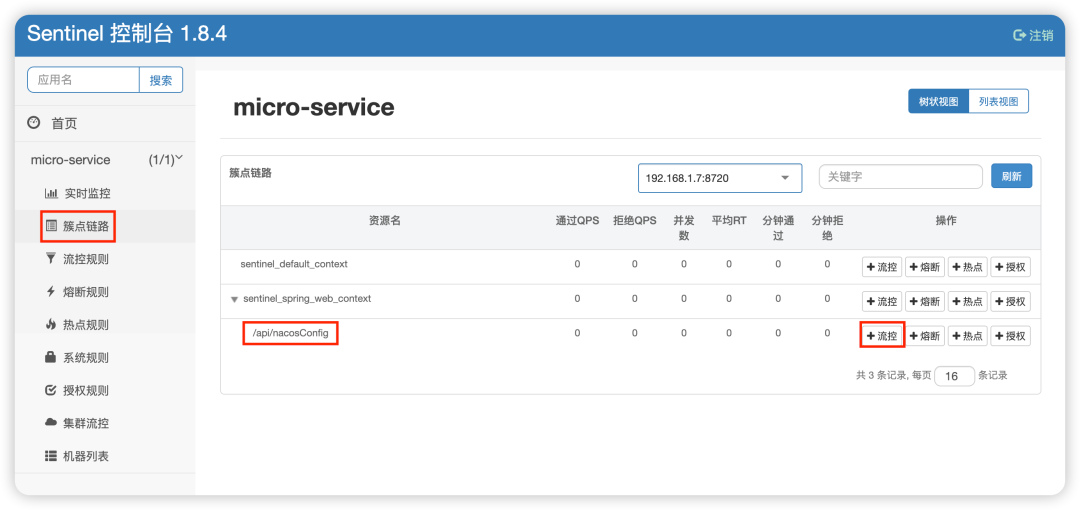Click the 平均RT column header
This screenshot has width=1080, height=510.
point(729,221)
